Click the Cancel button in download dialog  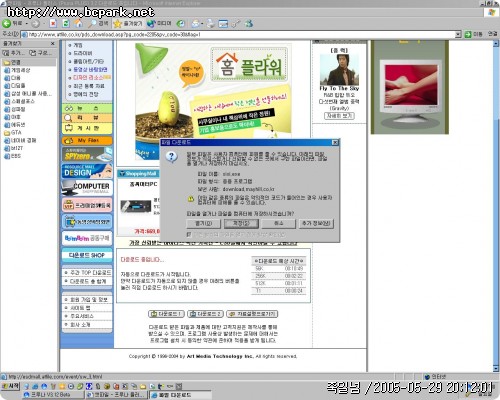278,223
